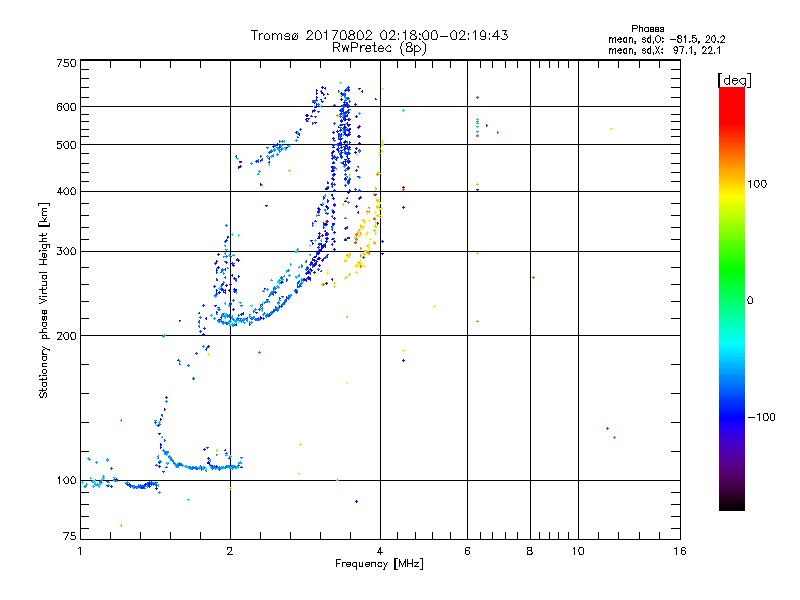Click the x-axis tick label "4"
Image resolution: width=800 pixels, height=600 pixels.
(380, 551)
